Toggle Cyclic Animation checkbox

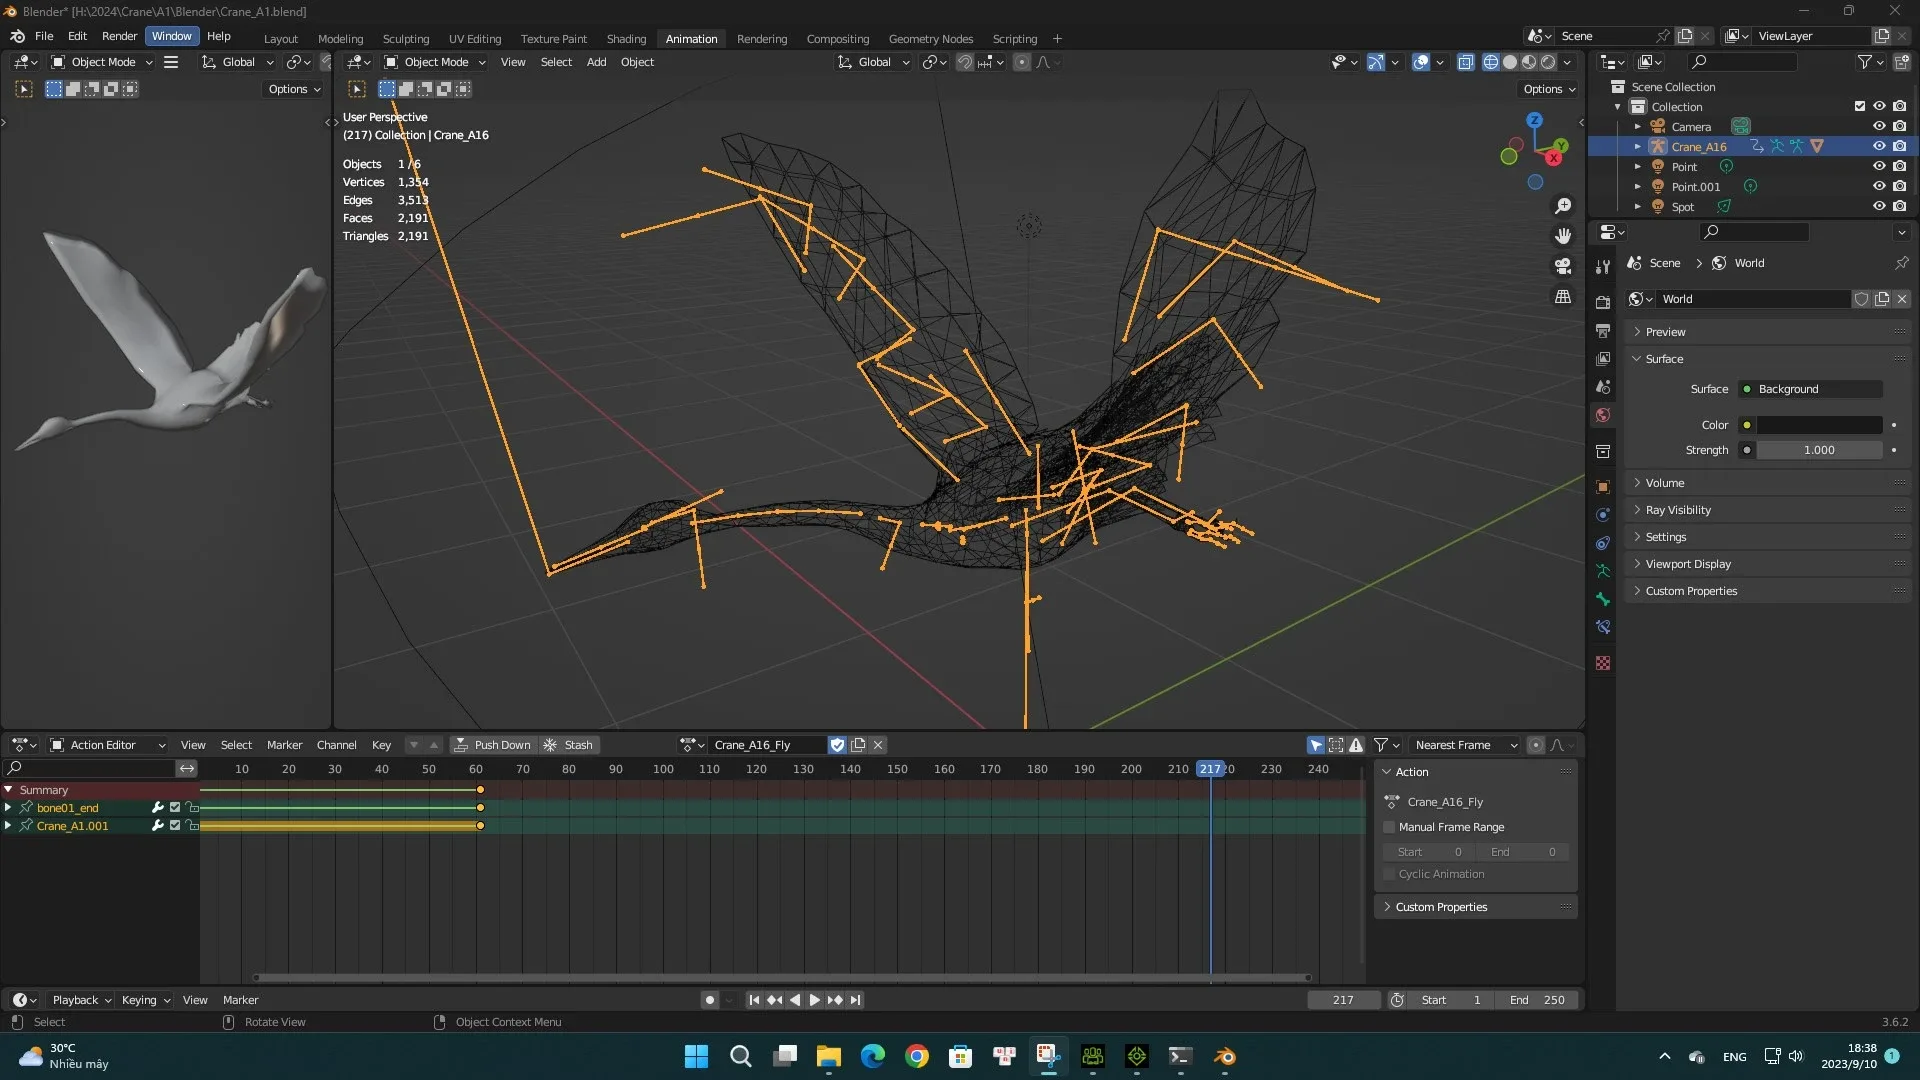click(1389, 873)
